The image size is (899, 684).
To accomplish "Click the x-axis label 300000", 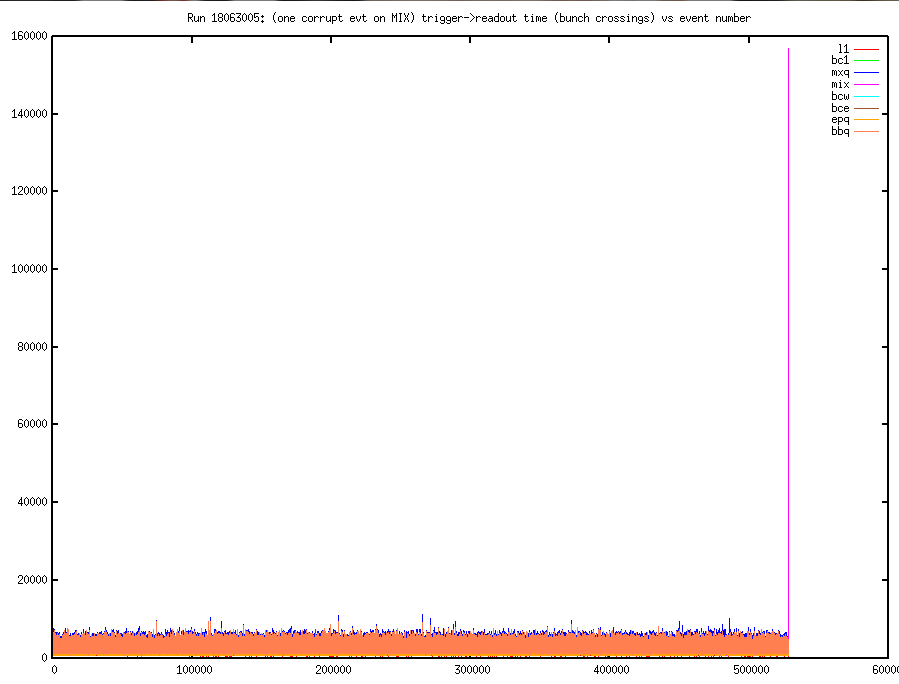I will [x=472, y=670].
